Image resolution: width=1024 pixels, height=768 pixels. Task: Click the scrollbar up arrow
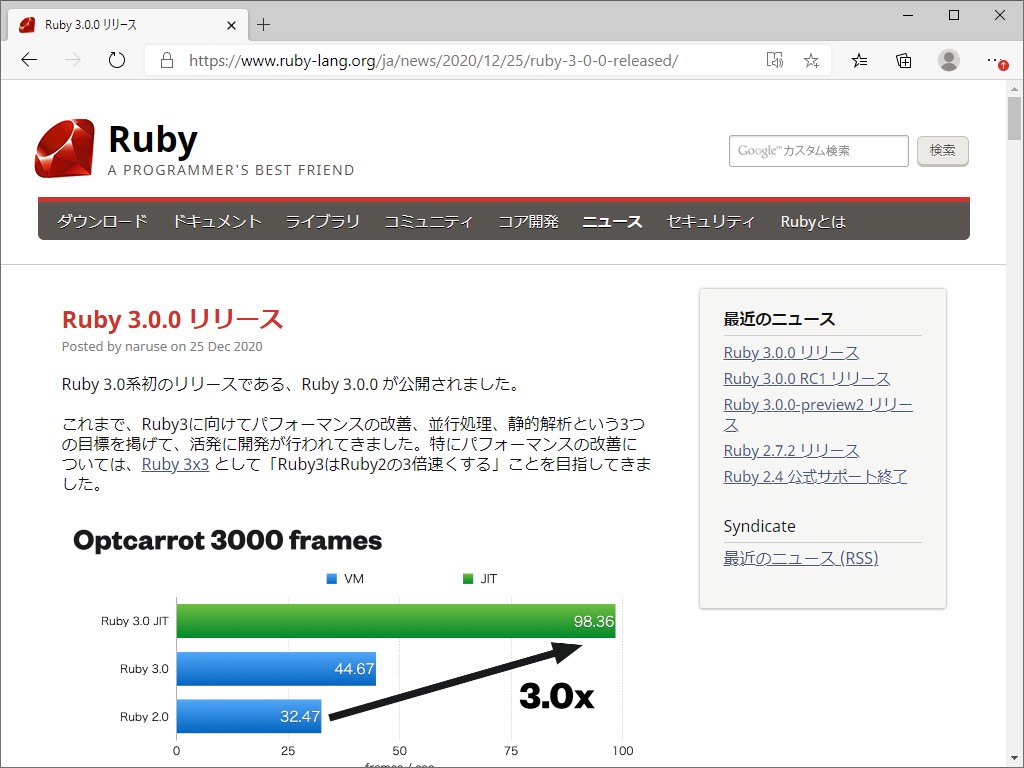(x=1014, y=89)
